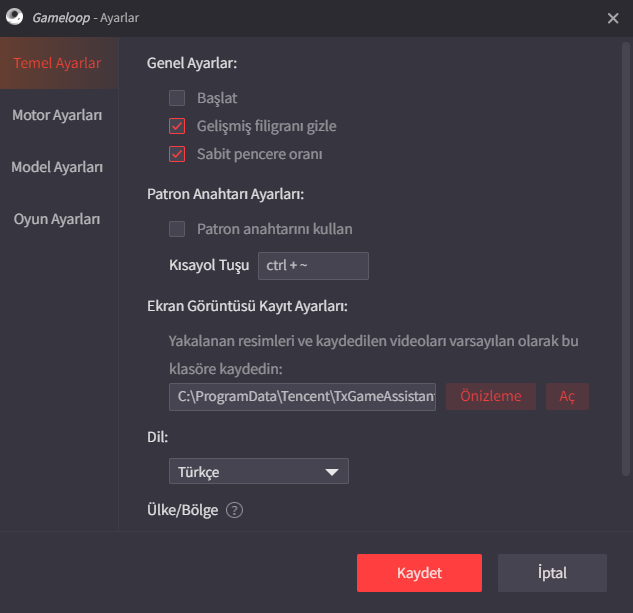Viewport: 633px width, 613px height.
Task: Click the Gameloop - Ayarlar title text
Action: (86, 17)
